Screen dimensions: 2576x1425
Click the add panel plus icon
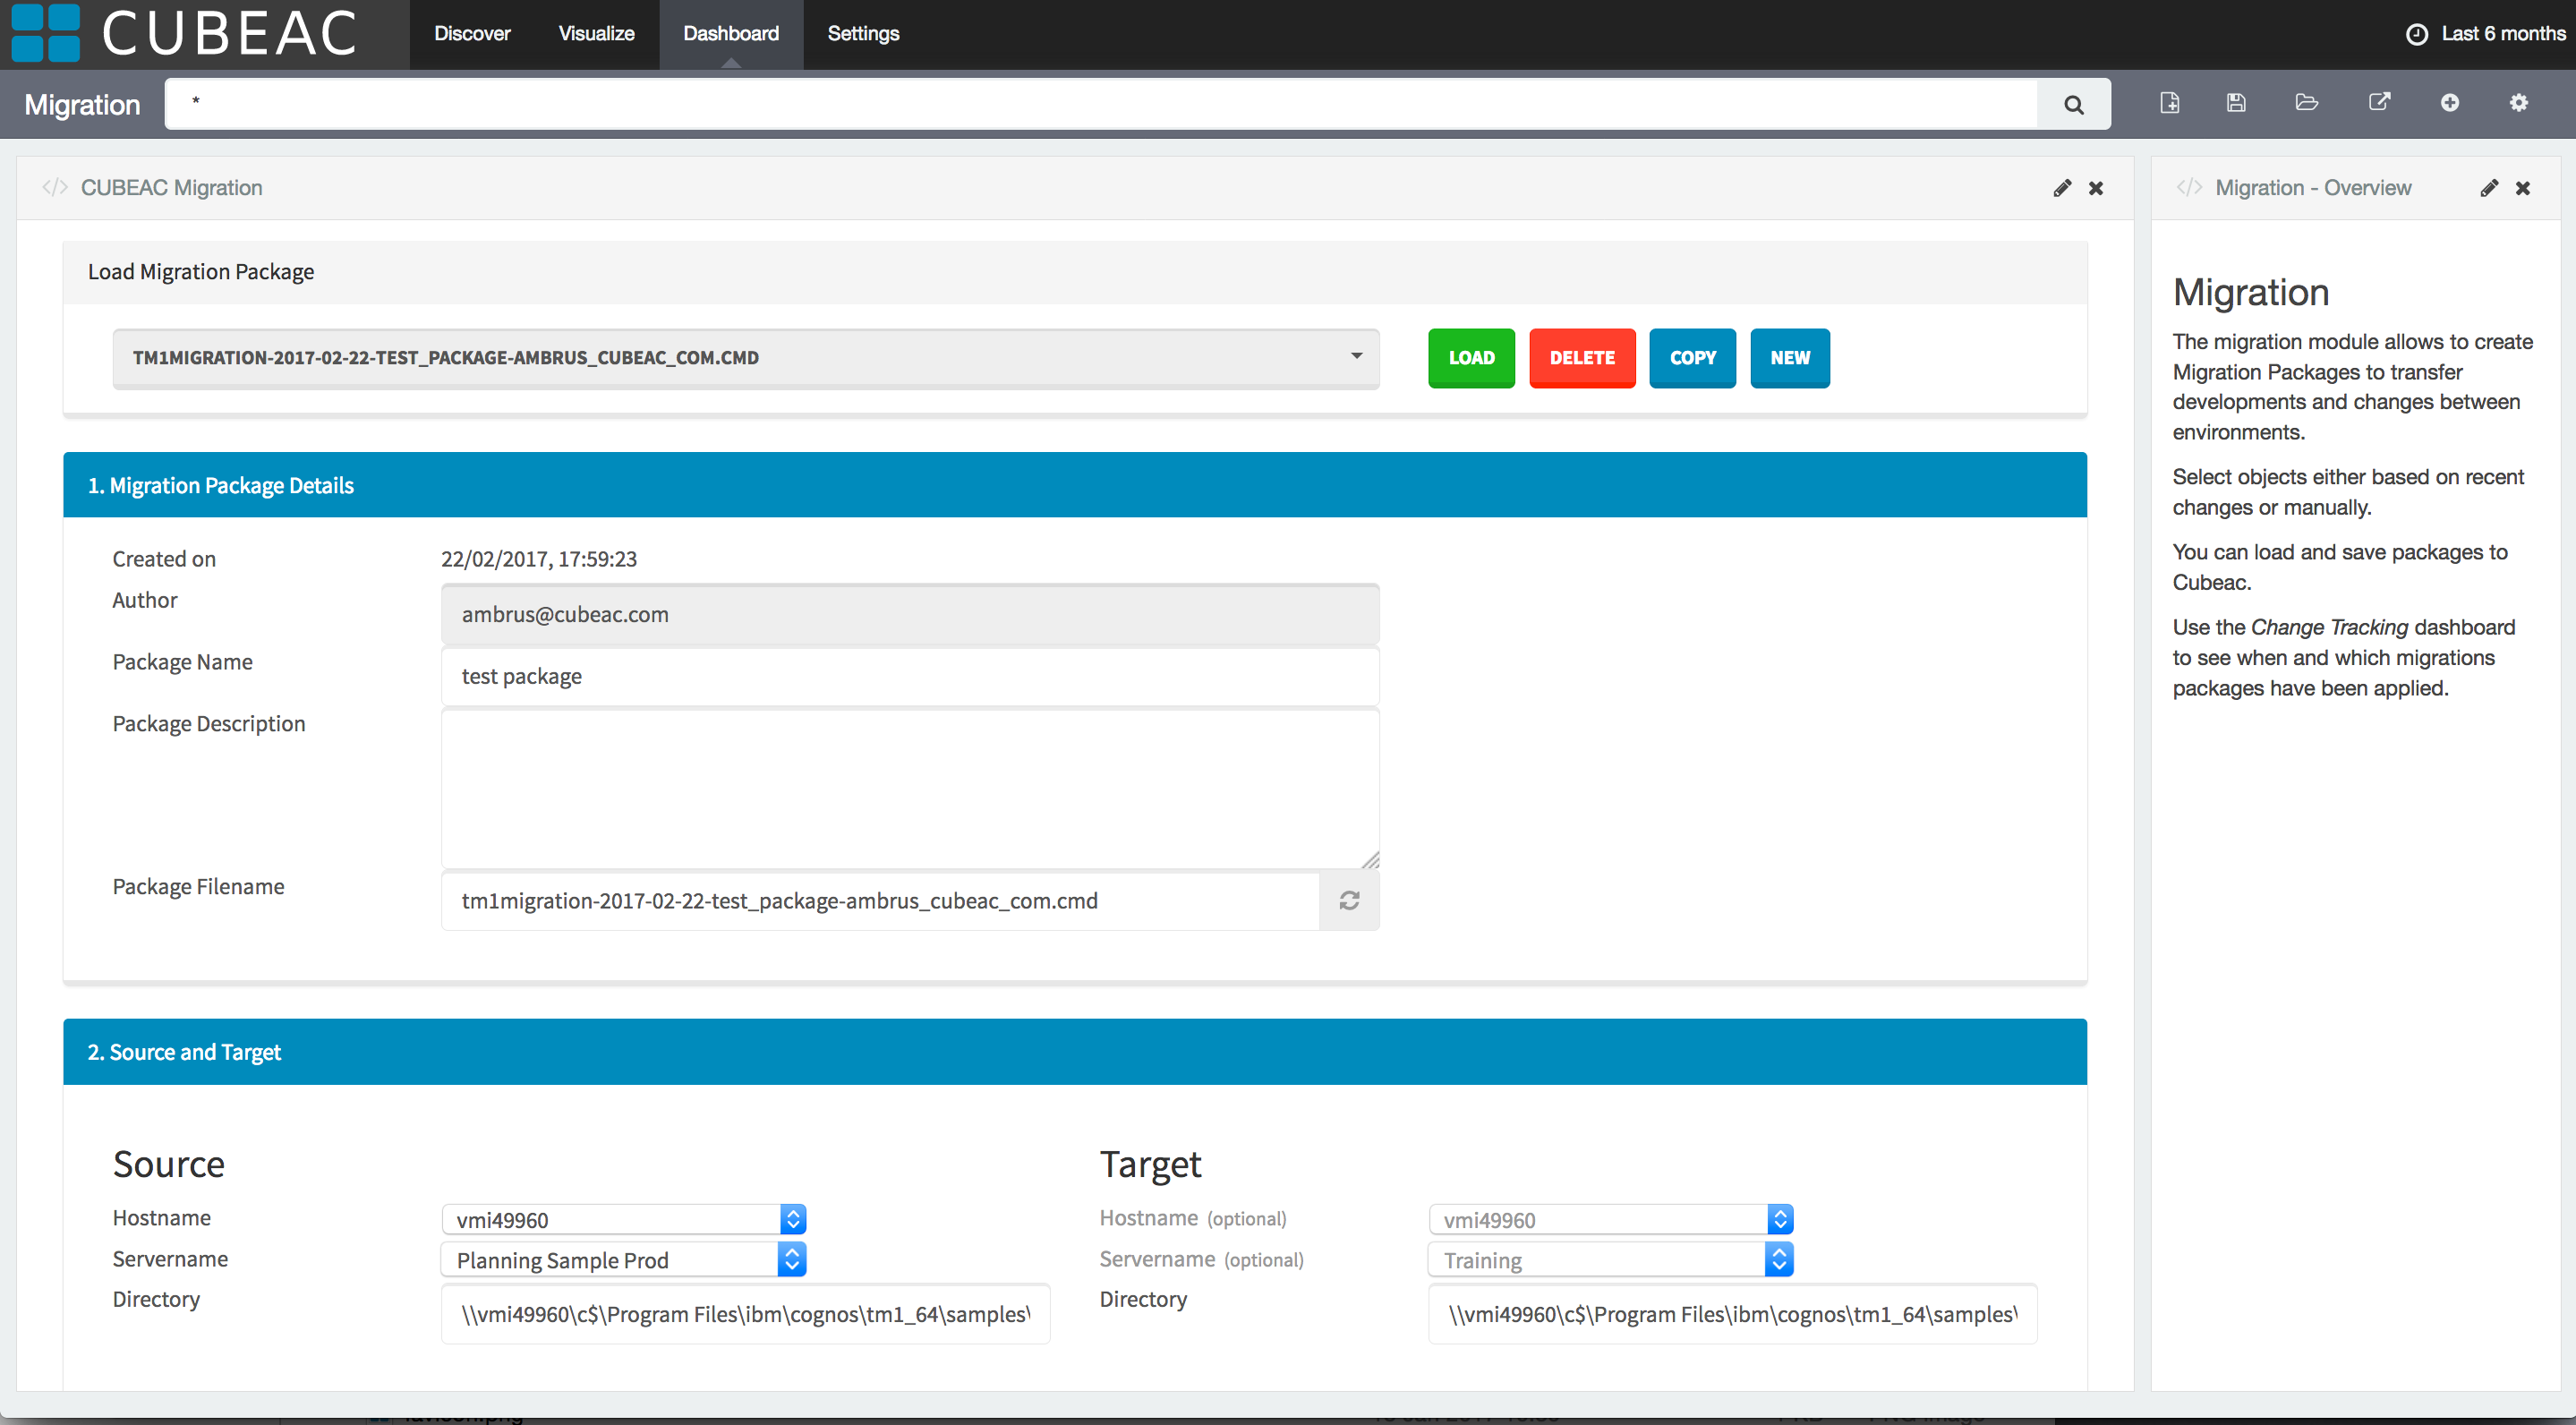click(2449, 102)
